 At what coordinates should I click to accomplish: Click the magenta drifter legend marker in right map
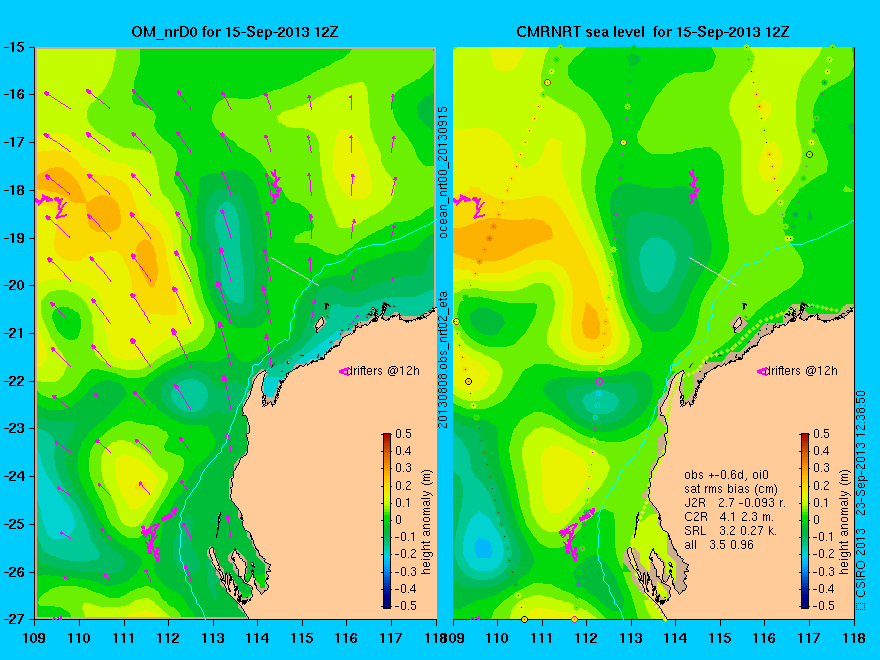pos(762,371)
